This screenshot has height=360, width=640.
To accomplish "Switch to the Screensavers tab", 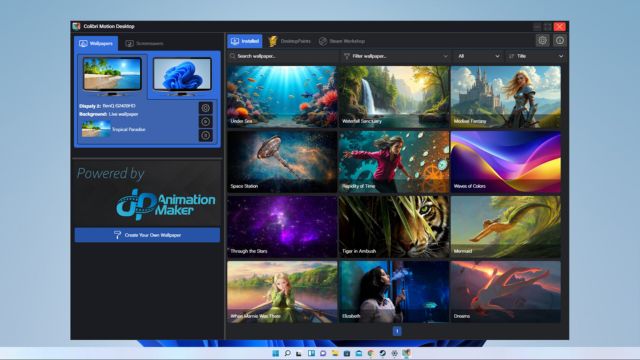I will 144,43.
